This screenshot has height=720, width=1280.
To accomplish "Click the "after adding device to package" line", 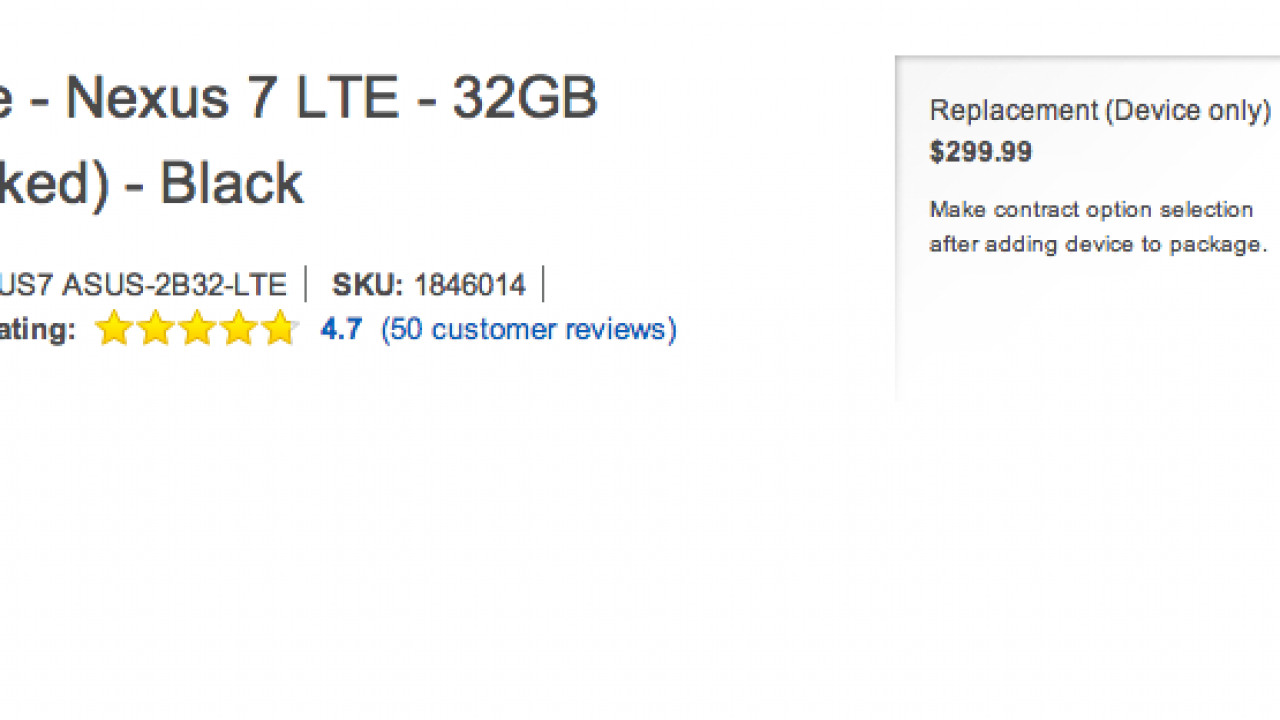I will pyautogui.click(x=1098, y=244).
